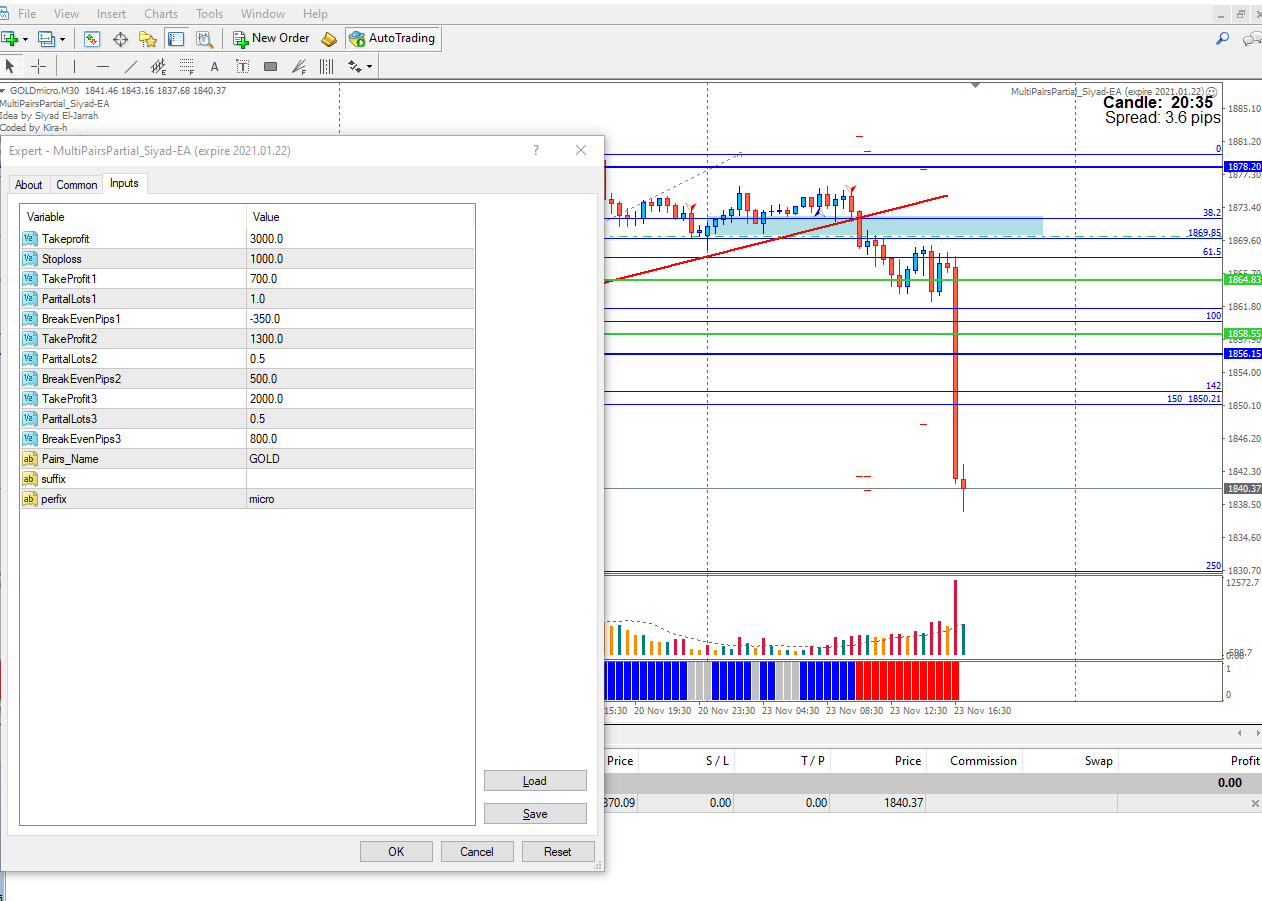Click the Toggle Terminal window icon
This screenshot has height=901, width=1262.
click(x=176, y=39)
